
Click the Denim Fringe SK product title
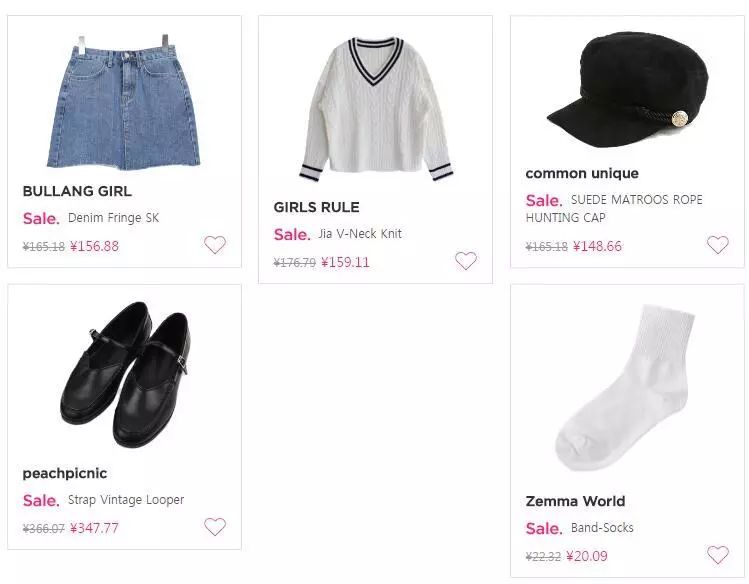113,218
